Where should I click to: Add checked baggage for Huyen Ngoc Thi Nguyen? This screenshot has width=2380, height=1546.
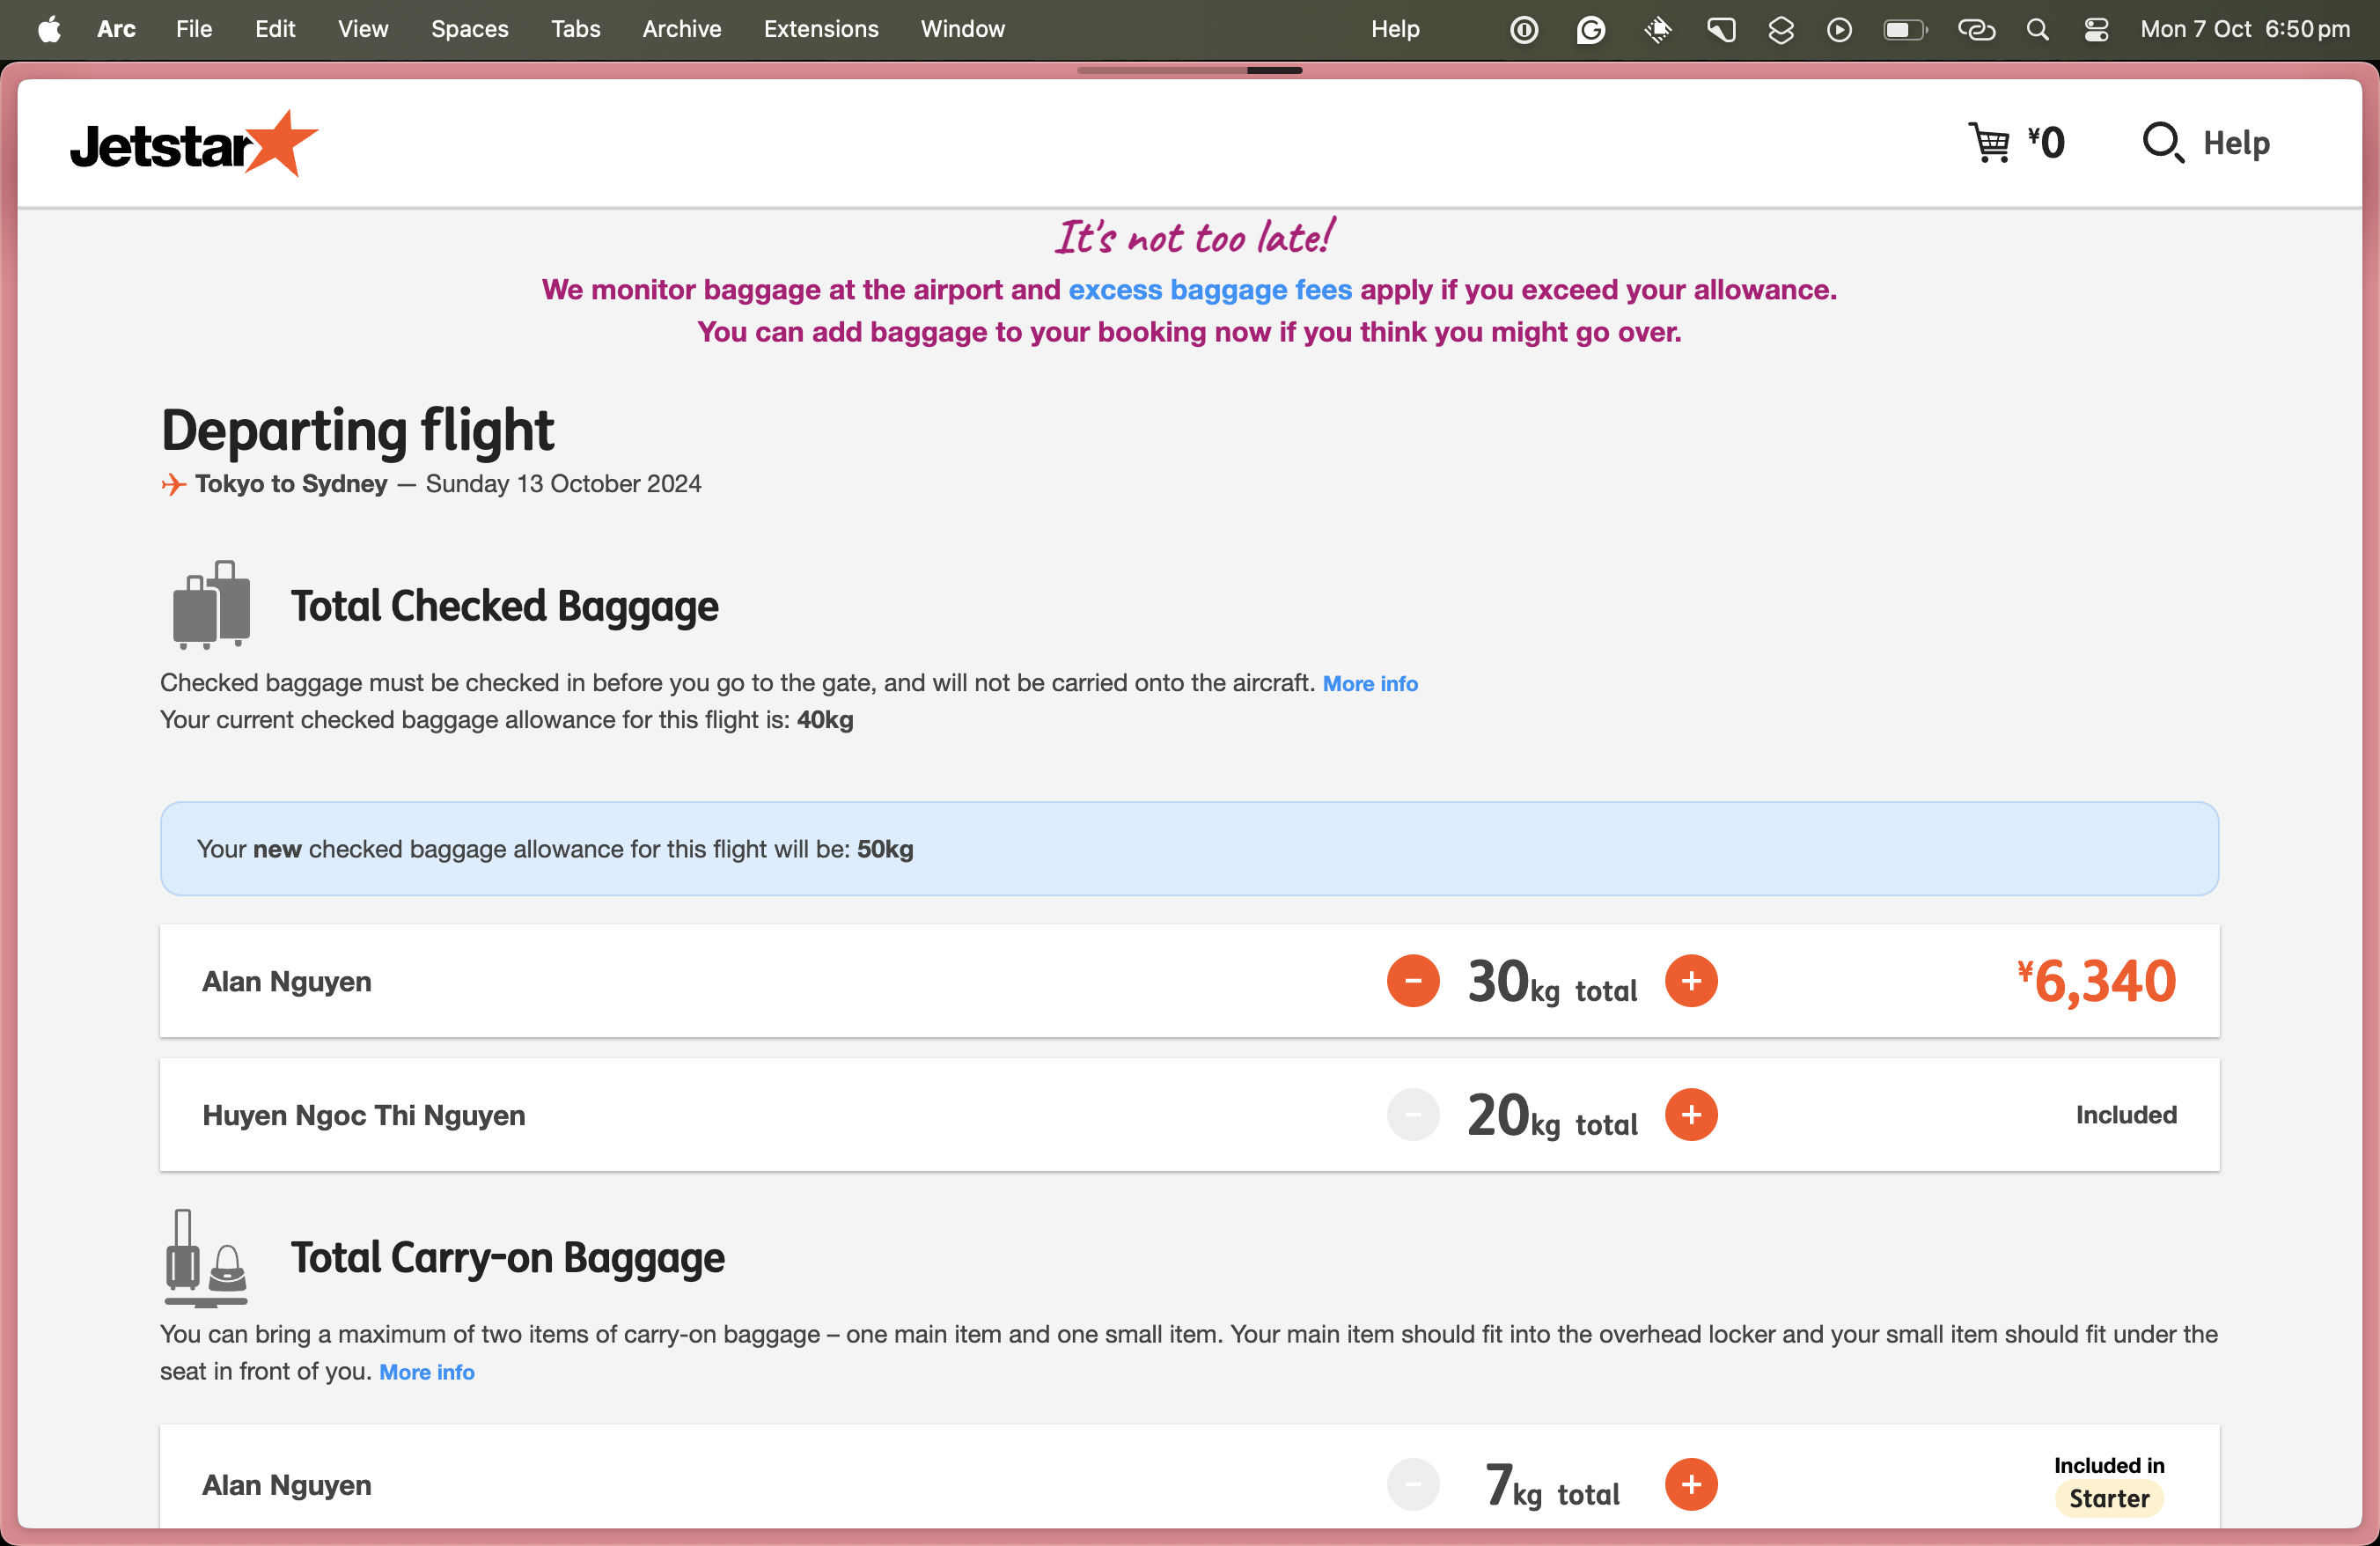pos(1691,1115)
